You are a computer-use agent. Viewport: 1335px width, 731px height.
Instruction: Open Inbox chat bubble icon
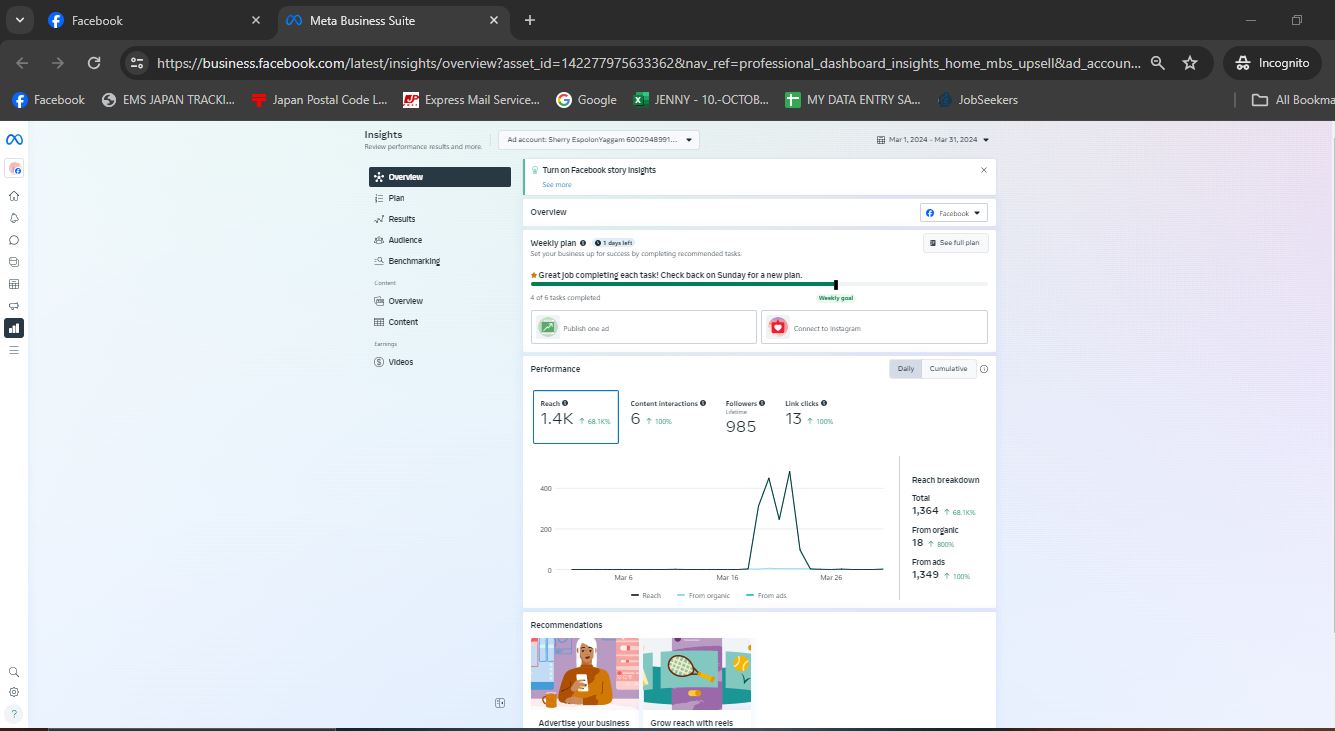point(14,240)
